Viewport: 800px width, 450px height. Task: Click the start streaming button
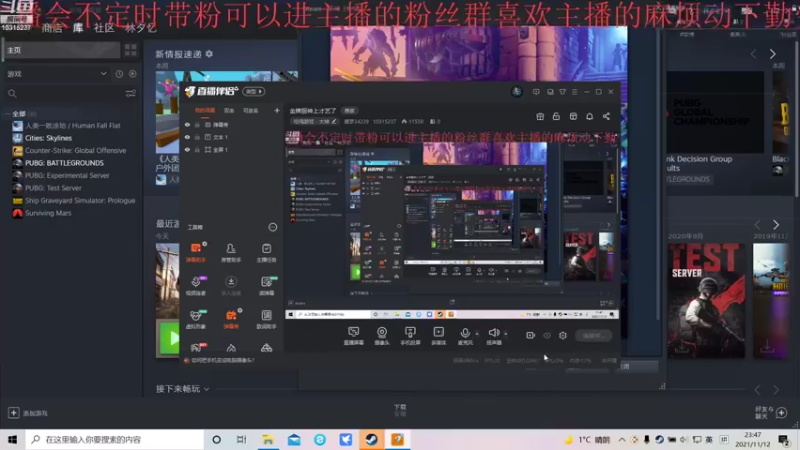[593, 335]
